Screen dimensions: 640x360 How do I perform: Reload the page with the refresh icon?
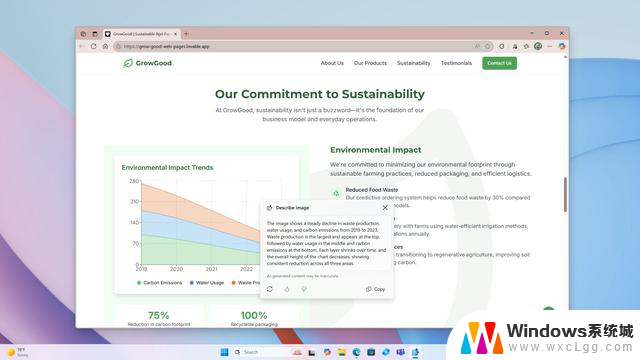click(94, 47)
